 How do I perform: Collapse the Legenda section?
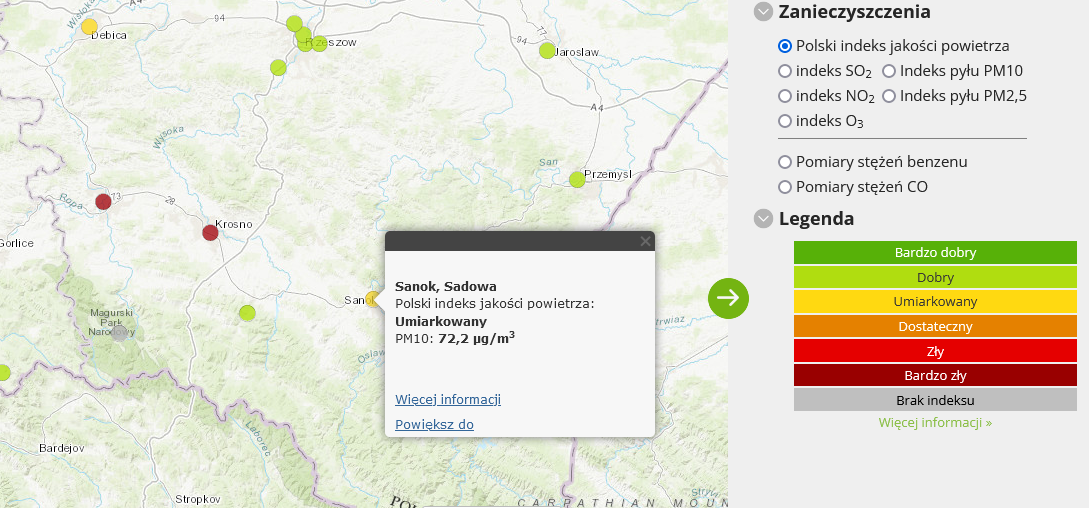coord(764,218)
